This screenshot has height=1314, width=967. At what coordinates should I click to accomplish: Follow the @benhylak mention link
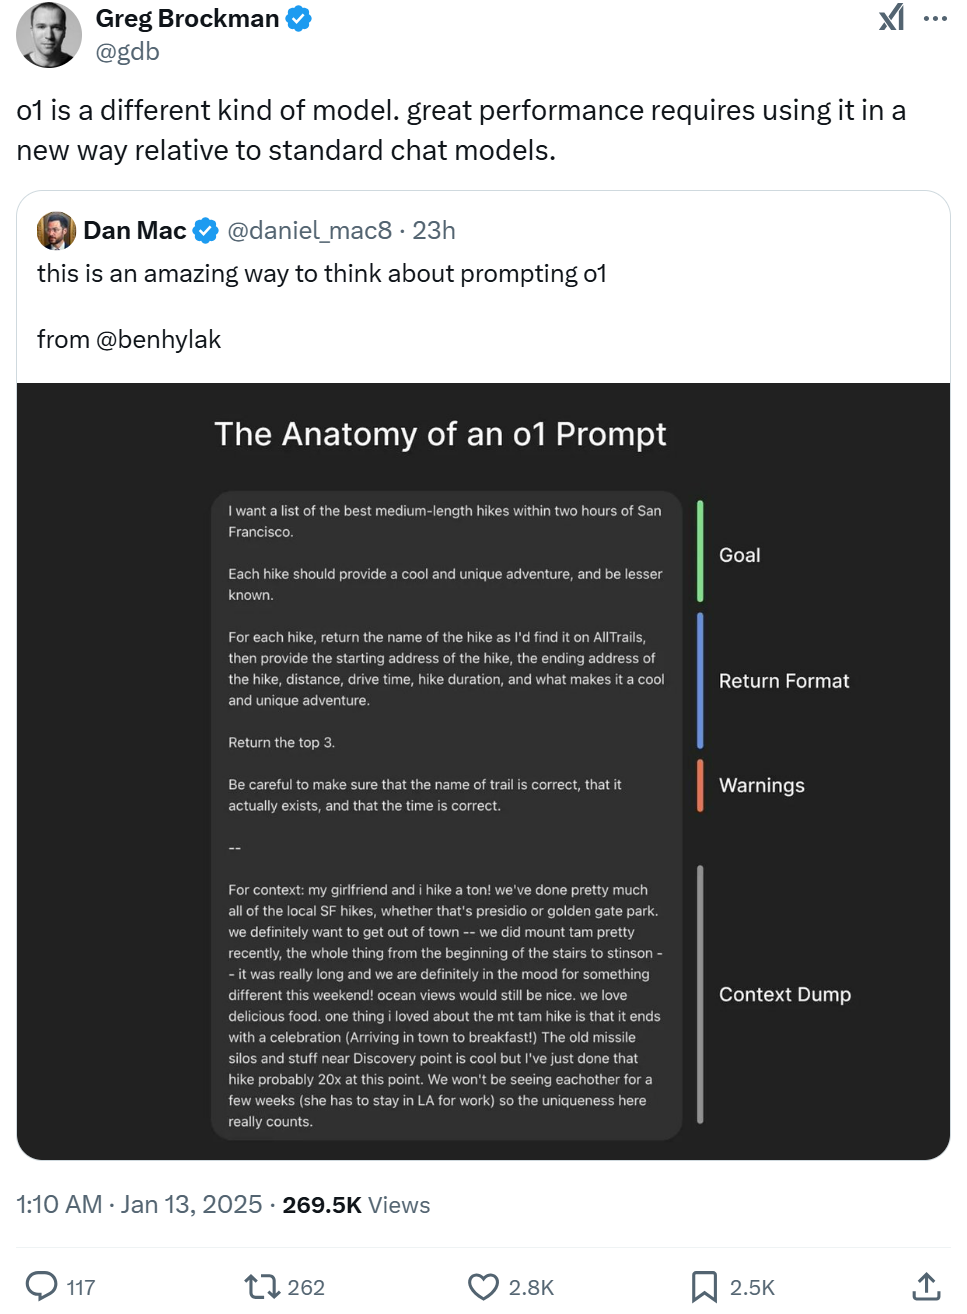click(158, 340)
